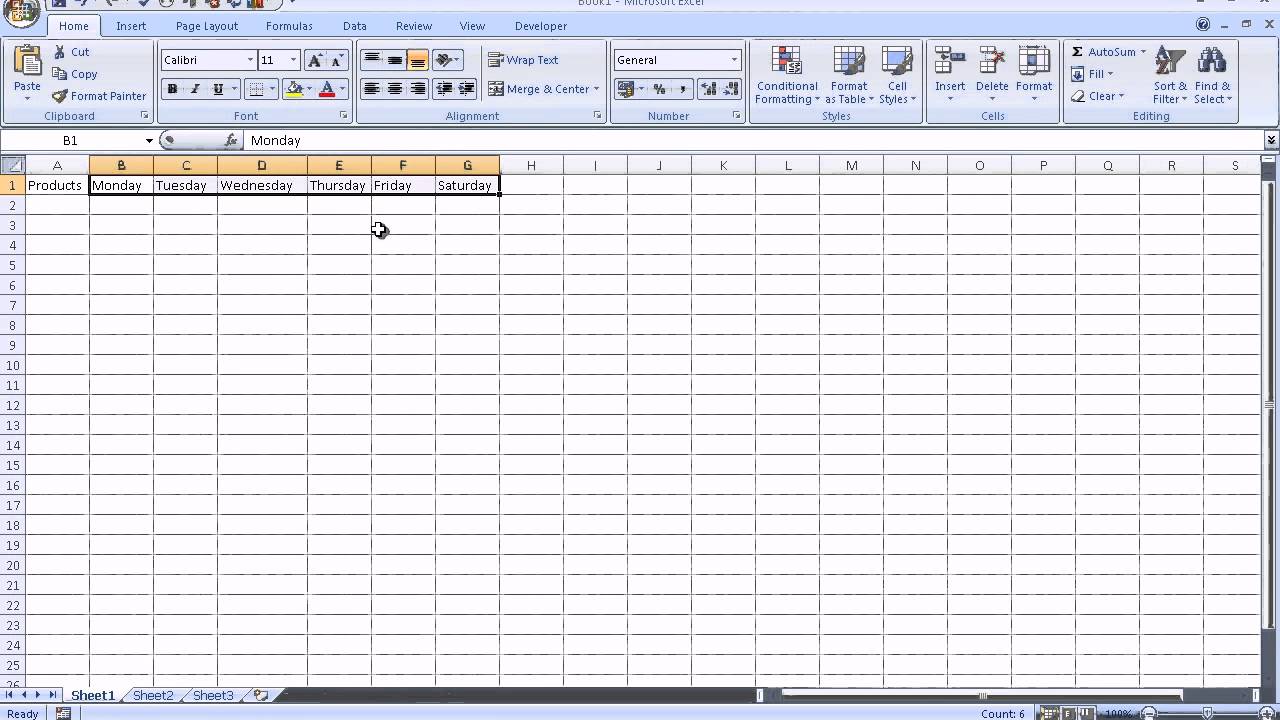Viewport: 1280px width, 720px height.
Task: Apply the red font color
Action: tap(326, 89)
